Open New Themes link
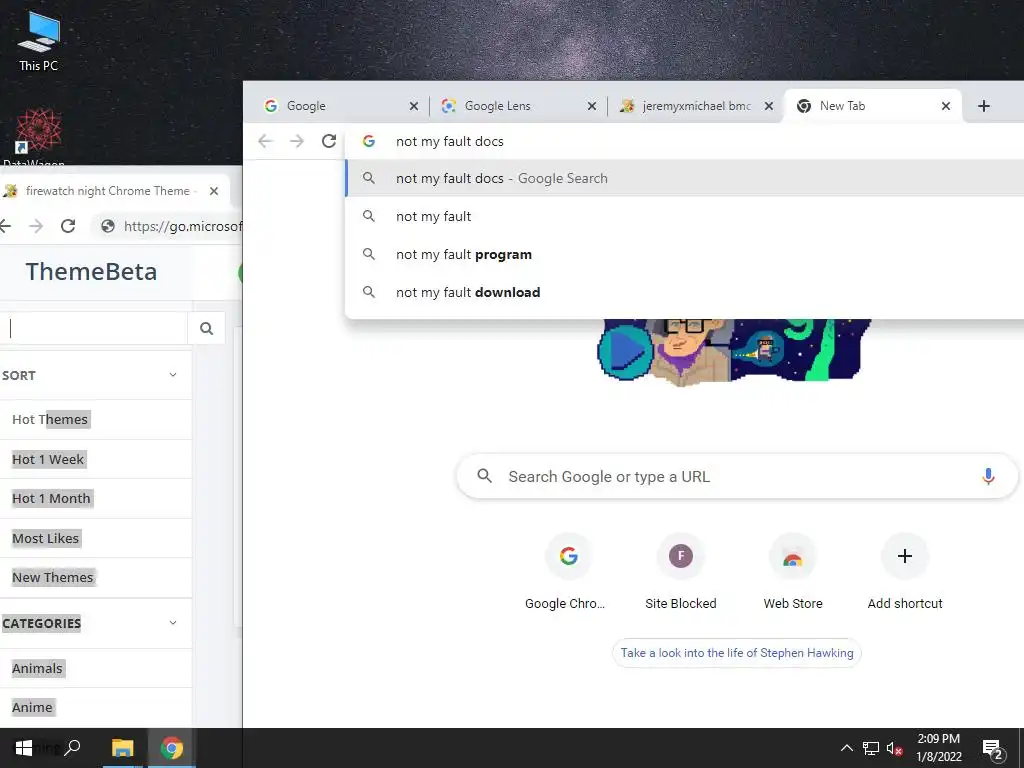This screenshot has height=768, width=1024. (52, 577)
